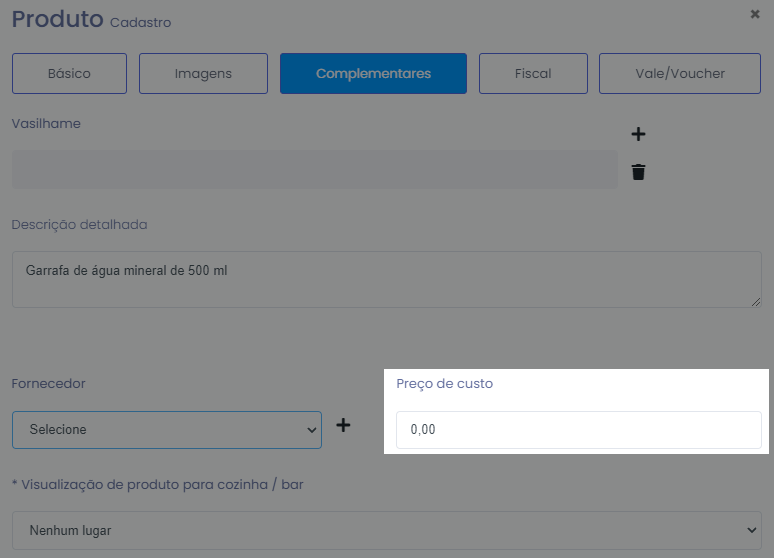Screen dimensions: 774x558
Task: Select the Complementares tab
Action: click(x=373, y=73)
